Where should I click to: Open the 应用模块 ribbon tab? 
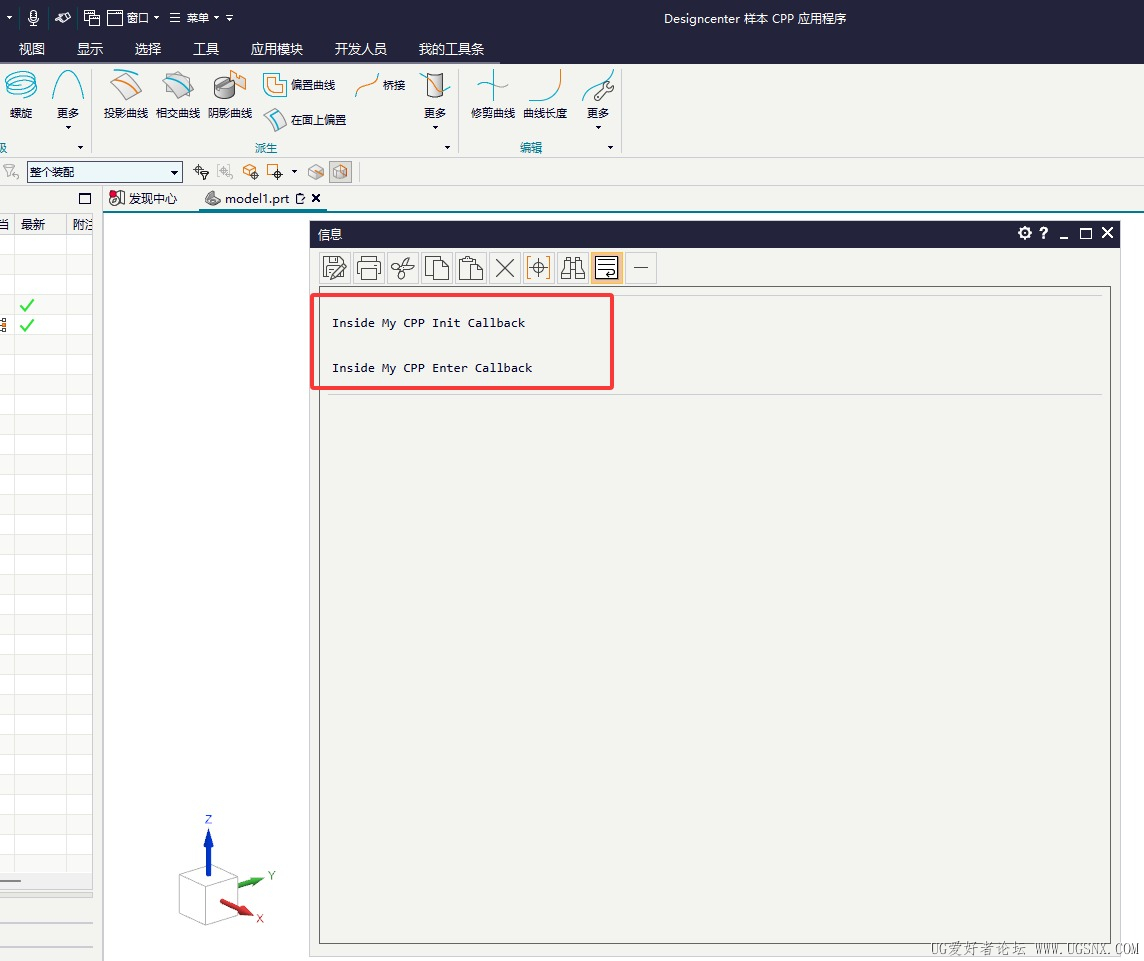(277, 49)
